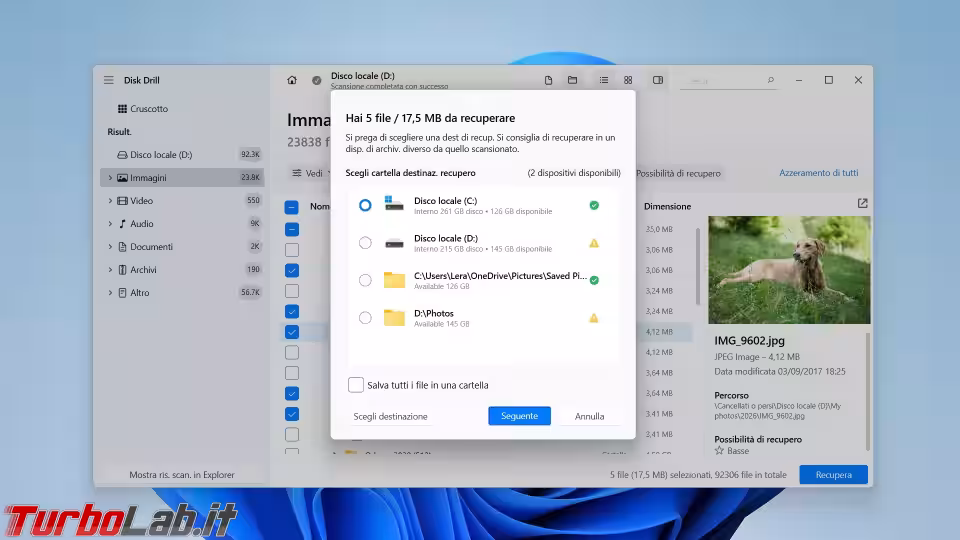The image size is (960, 540).
Task: Click the home icon in the toolbar
Action: point(292,80)
